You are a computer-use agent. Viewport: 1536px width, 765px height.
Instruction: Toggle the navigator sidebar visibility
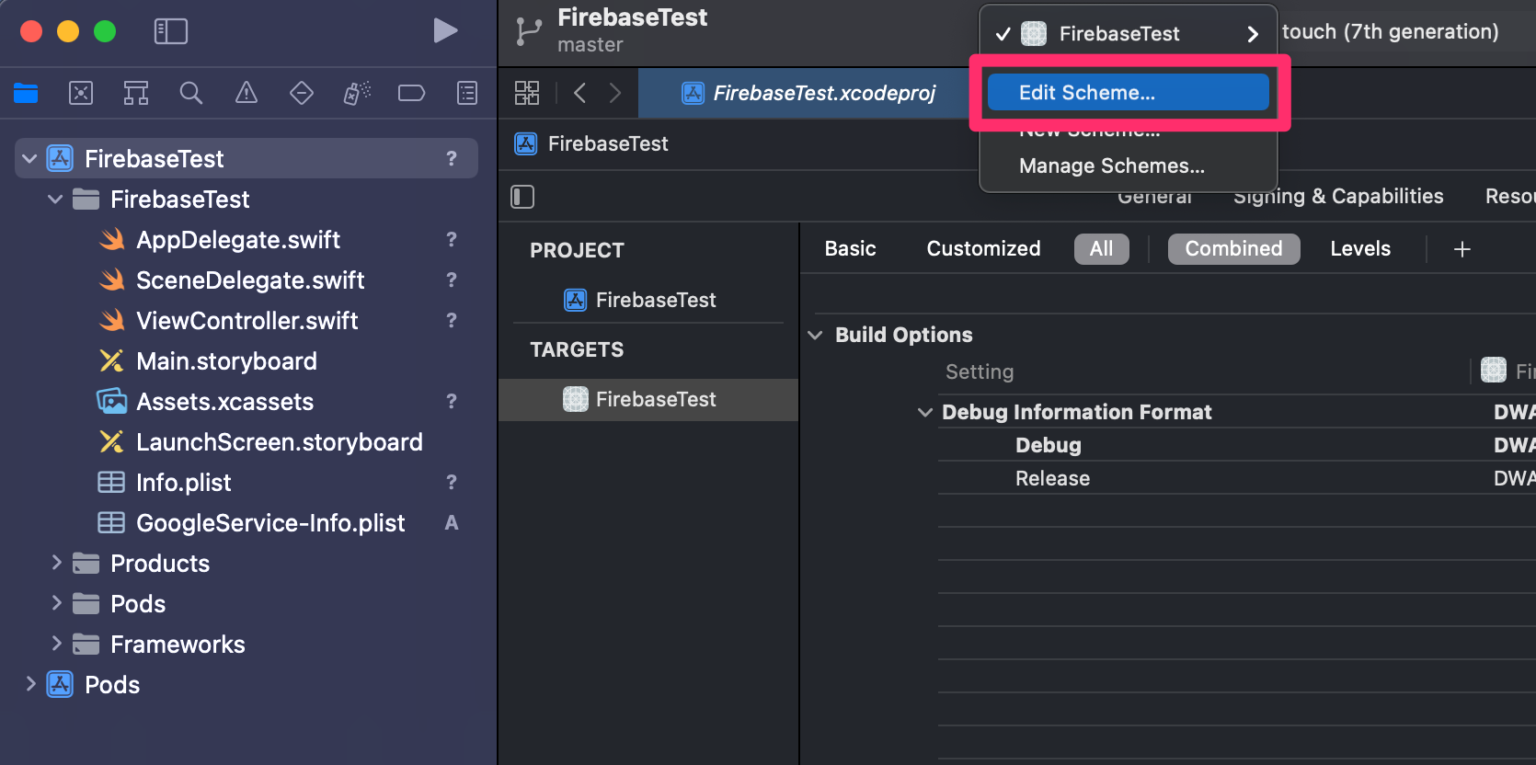point(171,31)
